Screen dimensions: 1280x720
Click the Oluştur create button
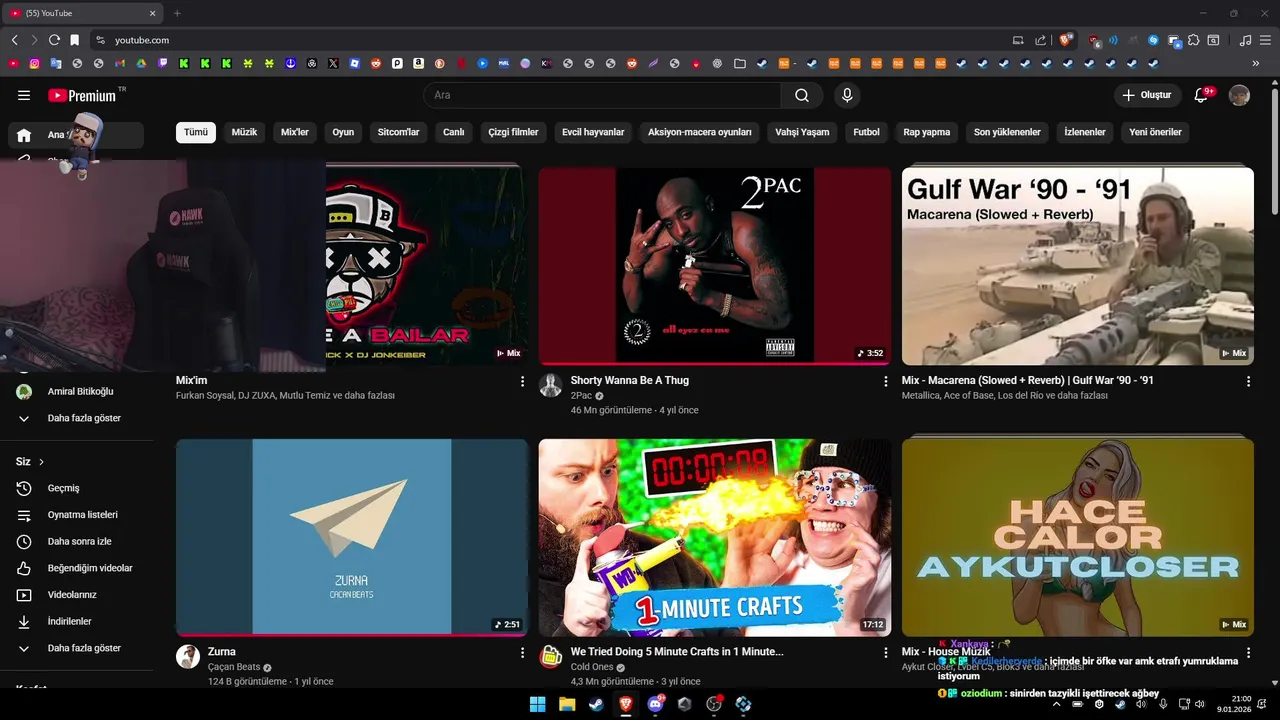click(x=1148, y=95)
